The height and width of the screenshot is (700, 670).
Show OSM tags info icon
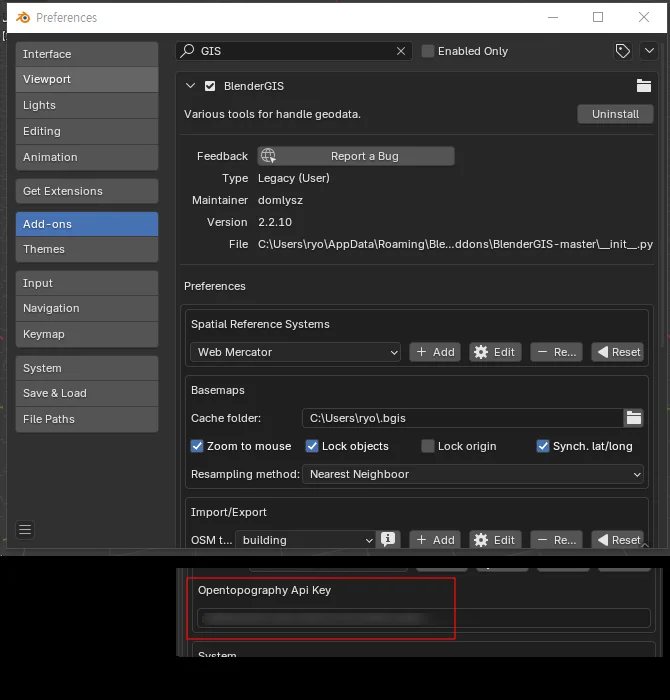[x=388, y=539]
